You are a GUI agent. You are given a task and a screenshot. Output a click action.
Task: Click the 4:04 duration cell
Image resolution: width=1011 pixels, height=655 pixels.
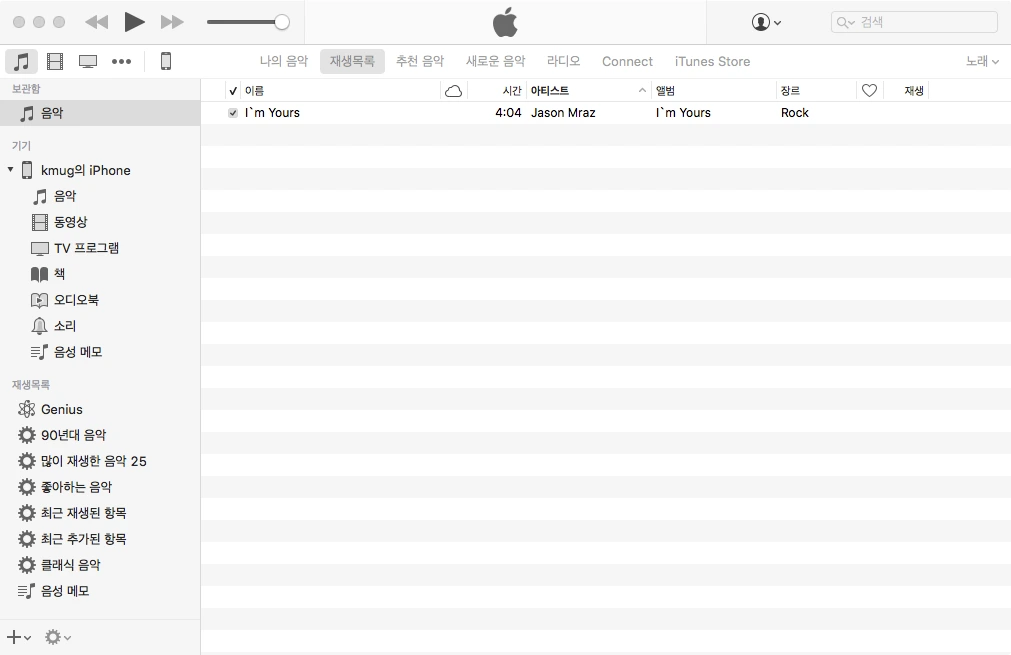[508, 113]
